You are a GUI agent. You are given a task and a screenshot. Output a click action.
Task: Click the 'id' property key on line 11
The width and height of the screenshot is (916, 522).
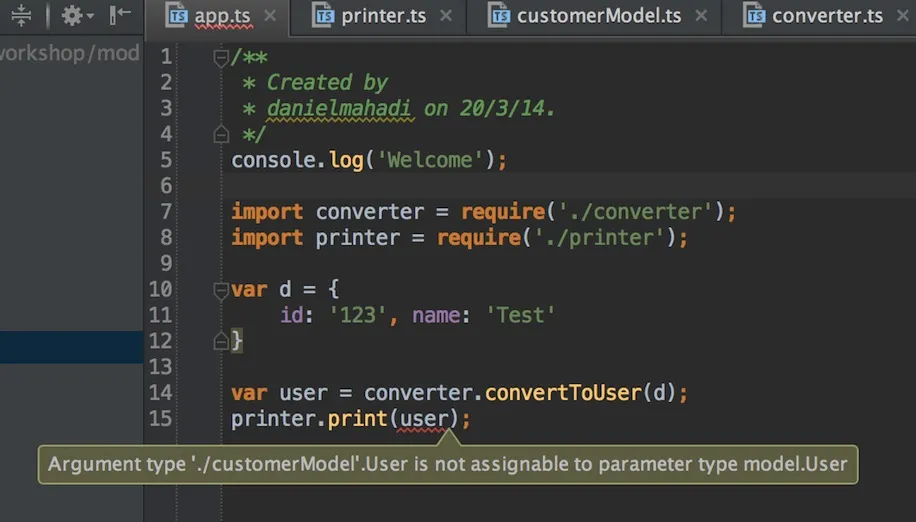pos(293,315)
